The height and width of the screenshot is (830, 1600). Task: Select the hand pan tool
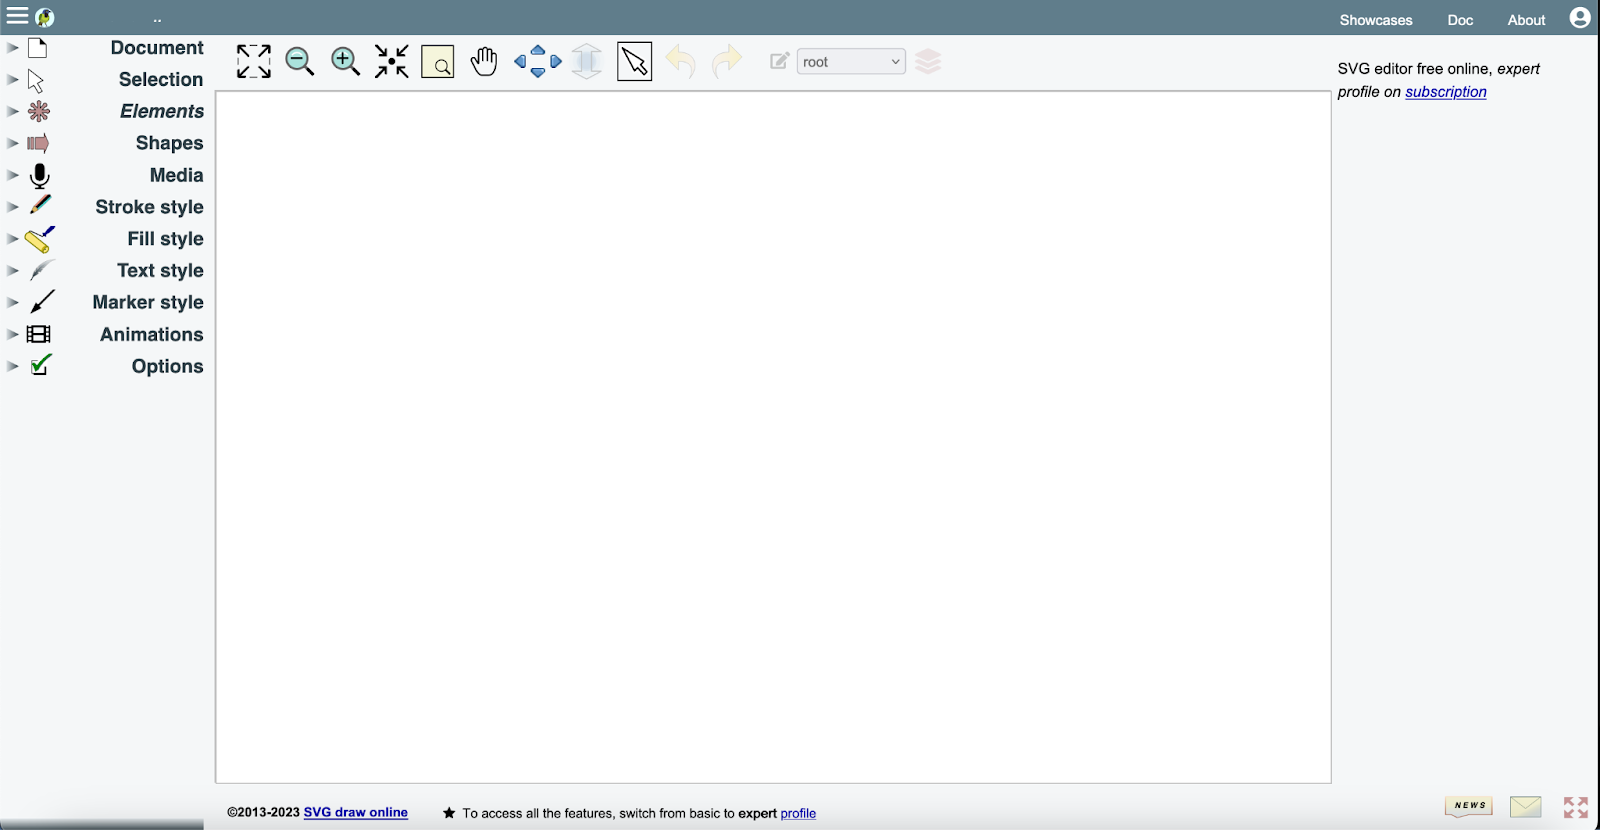484,61
